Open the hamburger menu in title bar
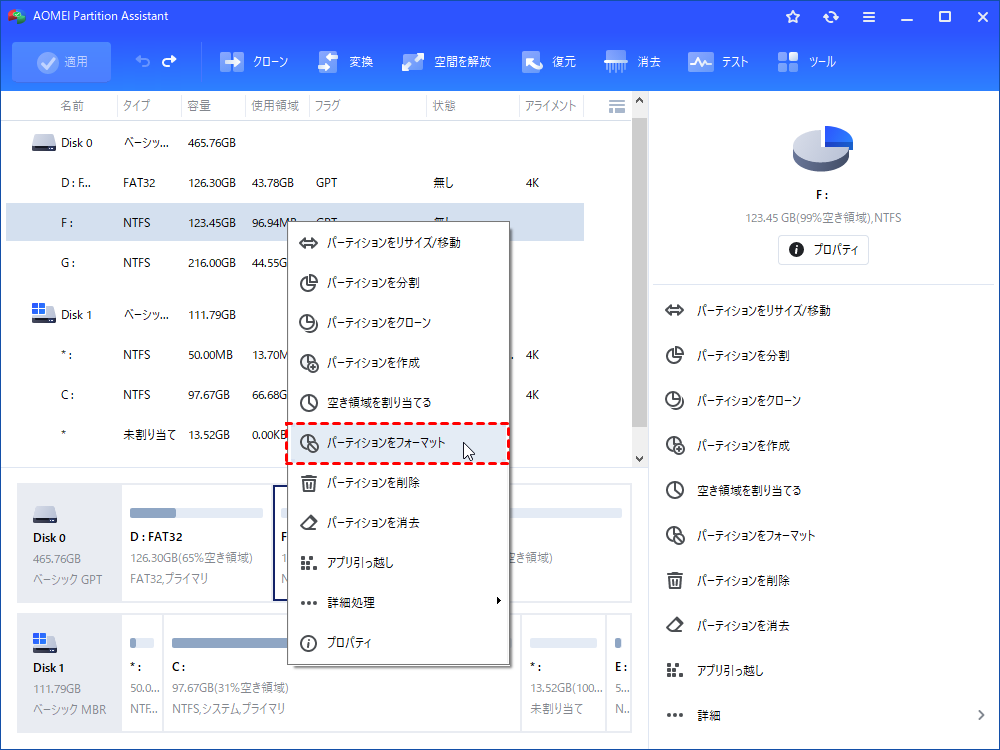The image size is (1000, 750). point(869,17)
